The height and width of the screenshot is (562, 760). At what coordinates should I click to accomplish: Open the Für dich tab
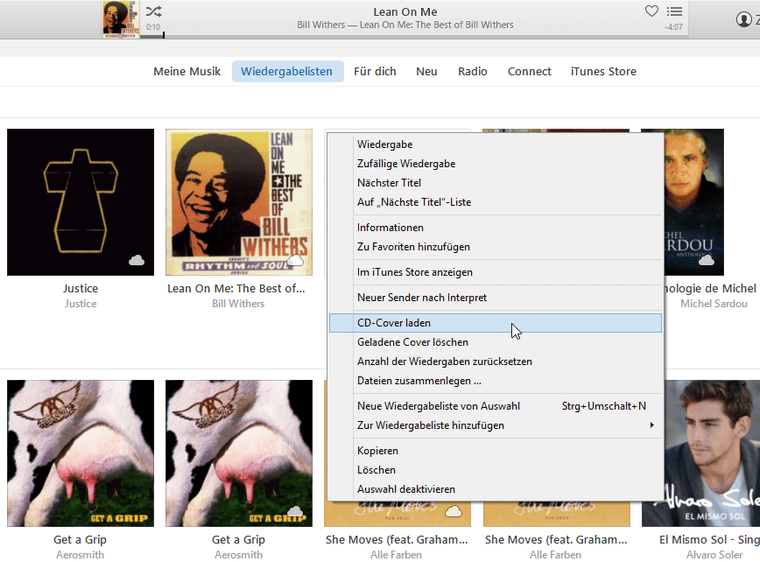(375, 71)
